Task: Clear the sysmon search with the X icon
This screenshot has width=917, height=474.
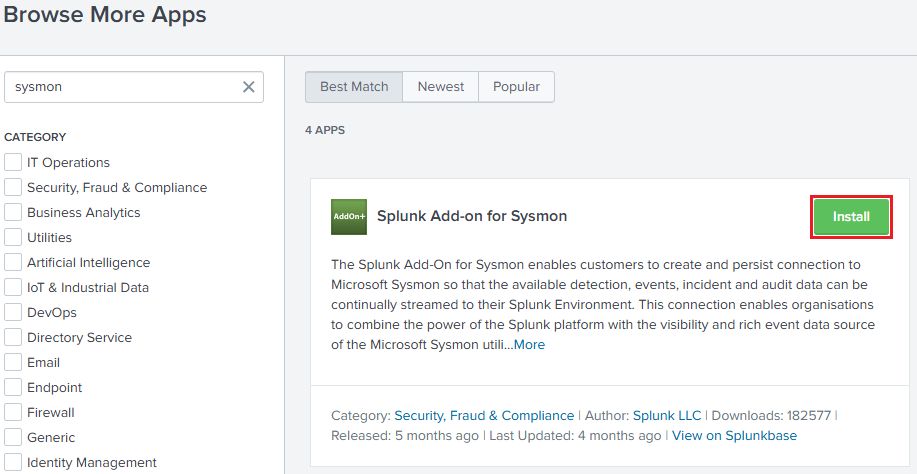Action: pyautogui.click(x=249, y=87)
